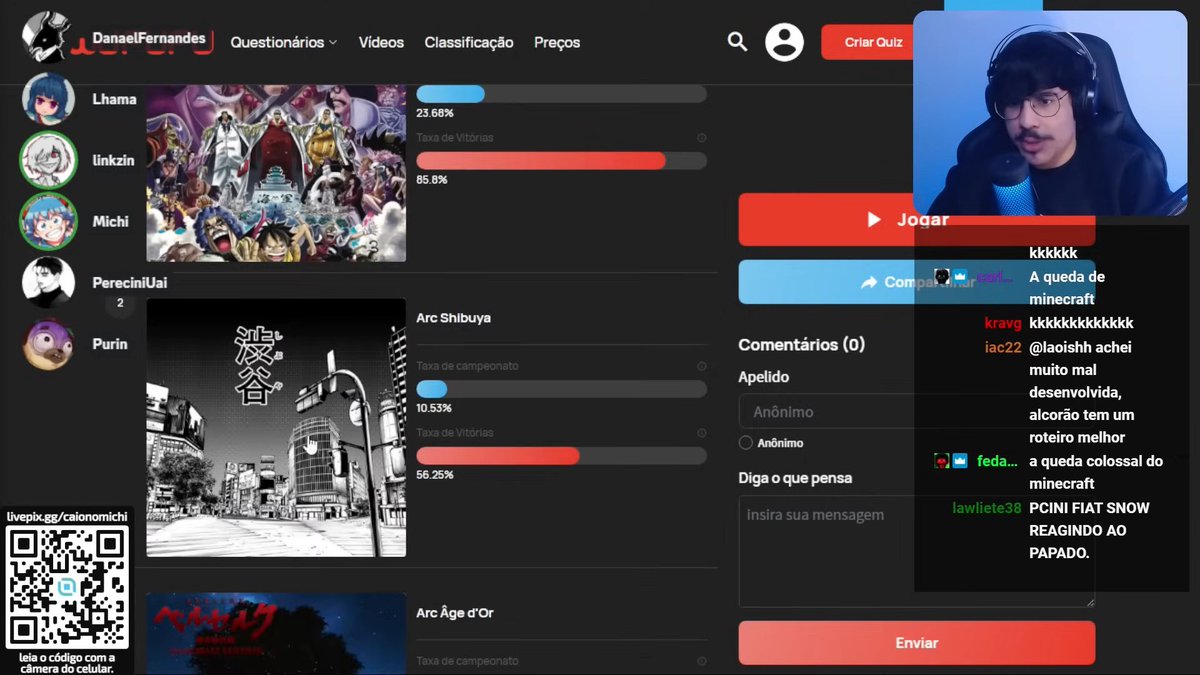Open the Preços menu item
Screen dimensions: 1200x675
(557, 42)
